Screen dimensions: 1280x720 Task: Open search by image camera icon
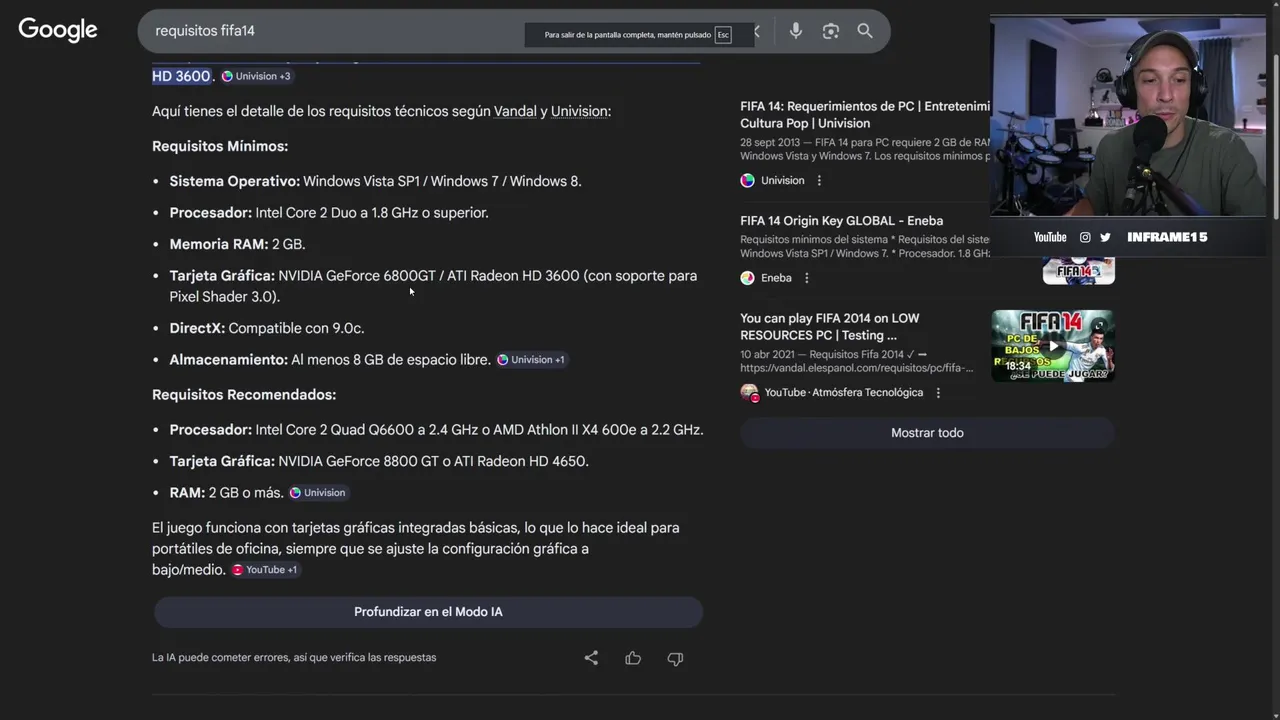pyautogui.click(x=830, y=31)
